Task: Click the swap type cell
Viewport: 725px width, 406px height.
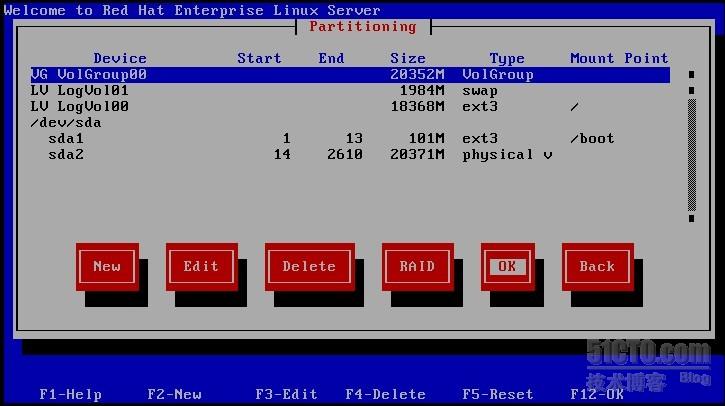Action: (480, 91)
